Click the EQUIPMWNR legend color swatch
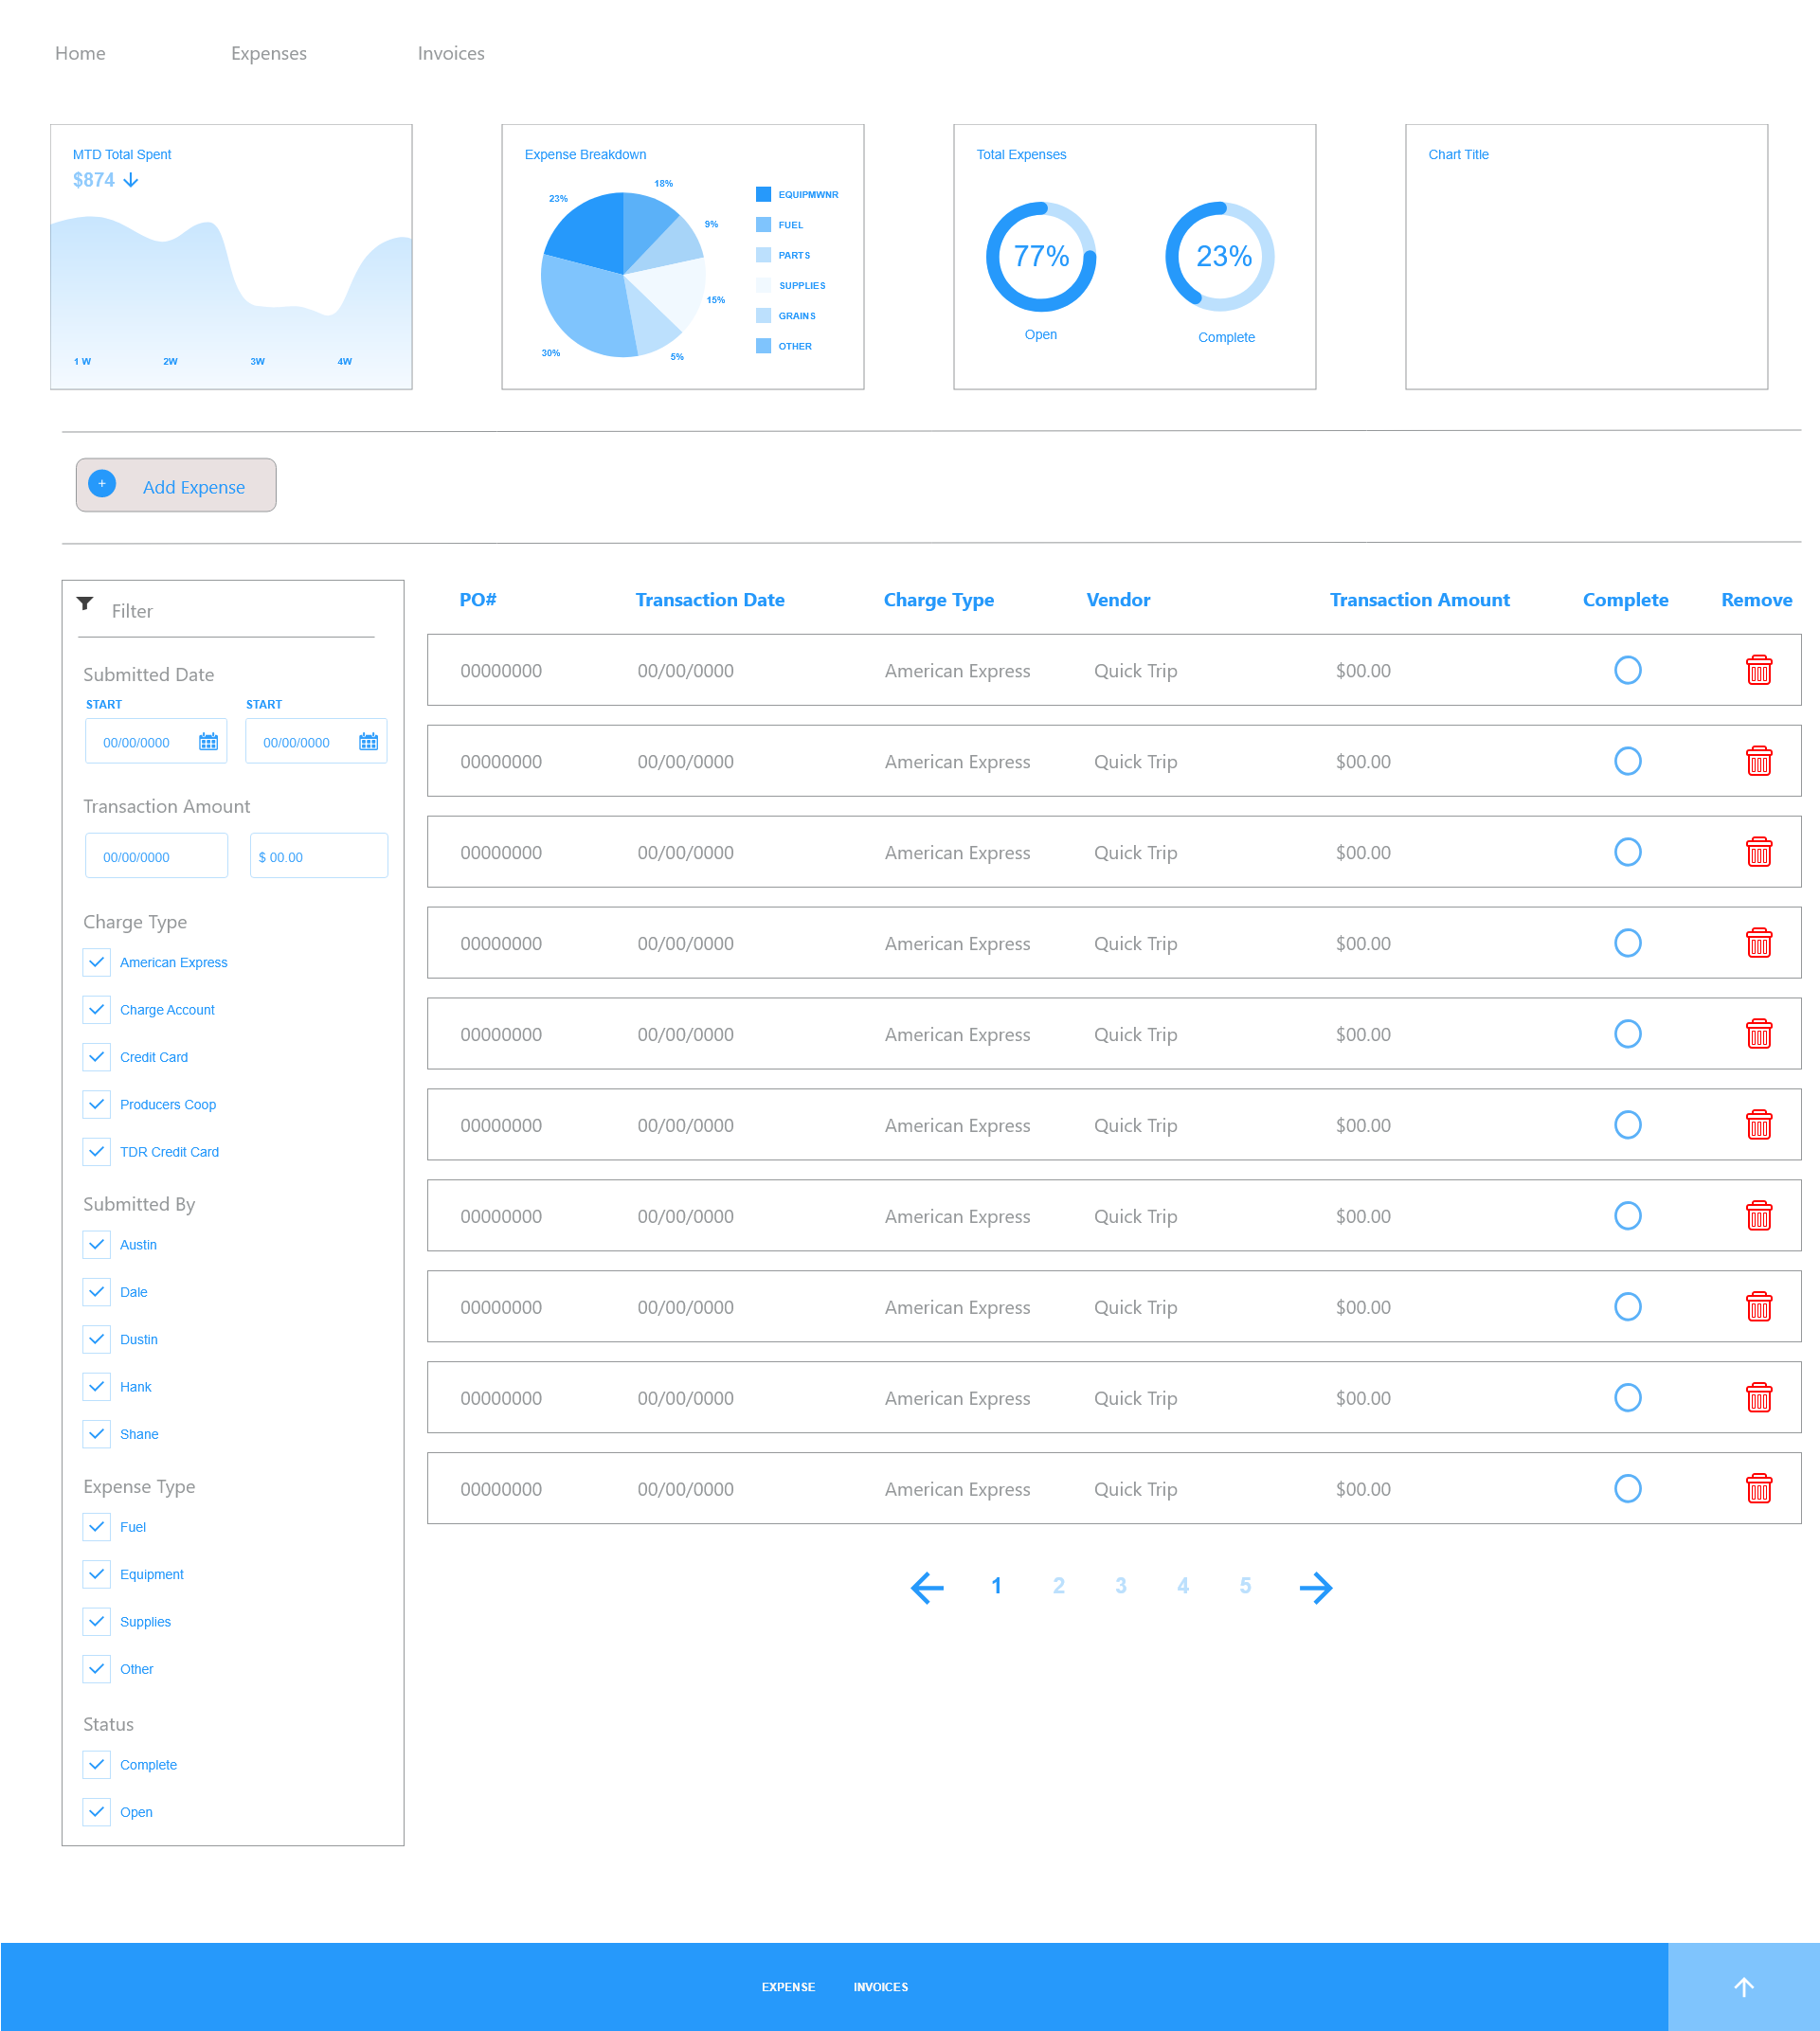Screen dimensions: 1820x2031 [x=763, y=194]
